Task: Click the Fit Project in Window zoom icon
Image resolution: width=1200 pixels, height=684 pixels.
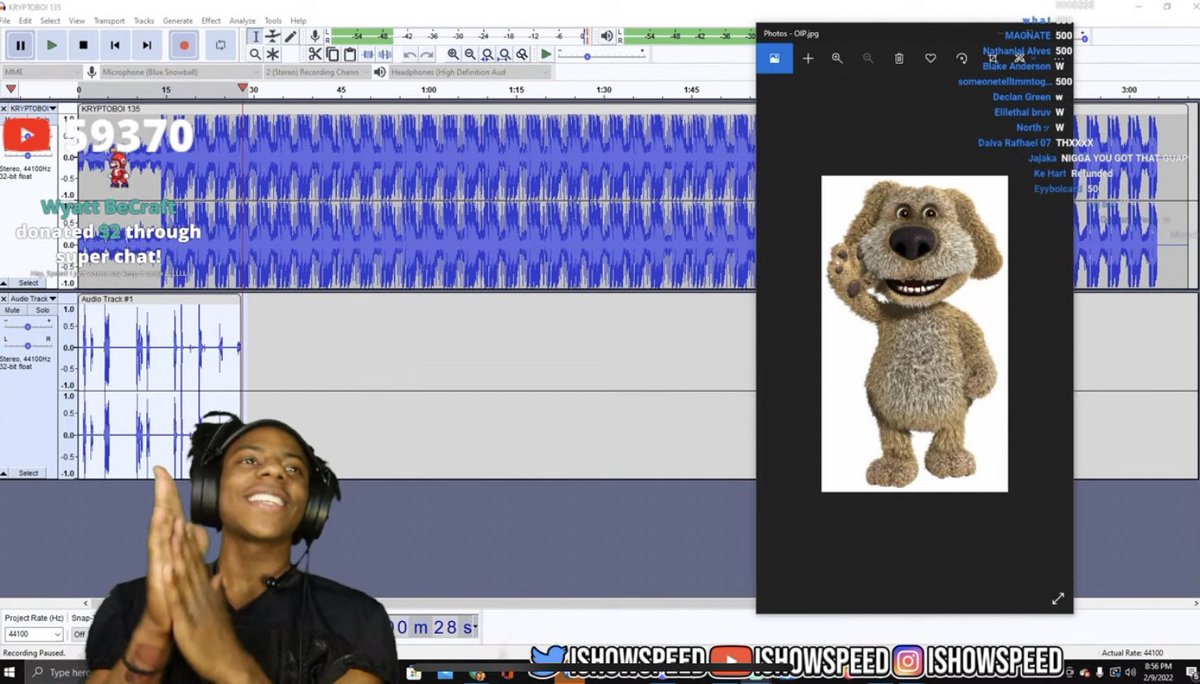Action: (x=504, y=53)
